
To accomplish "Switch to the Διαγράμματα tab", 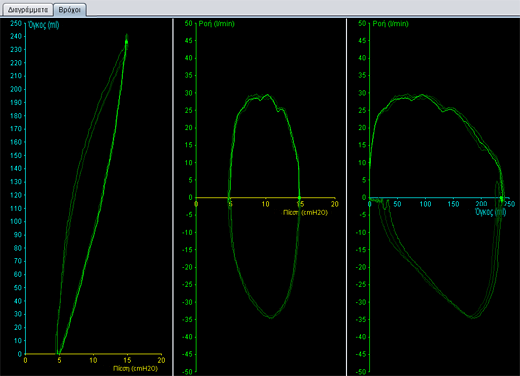I will 28,10.
